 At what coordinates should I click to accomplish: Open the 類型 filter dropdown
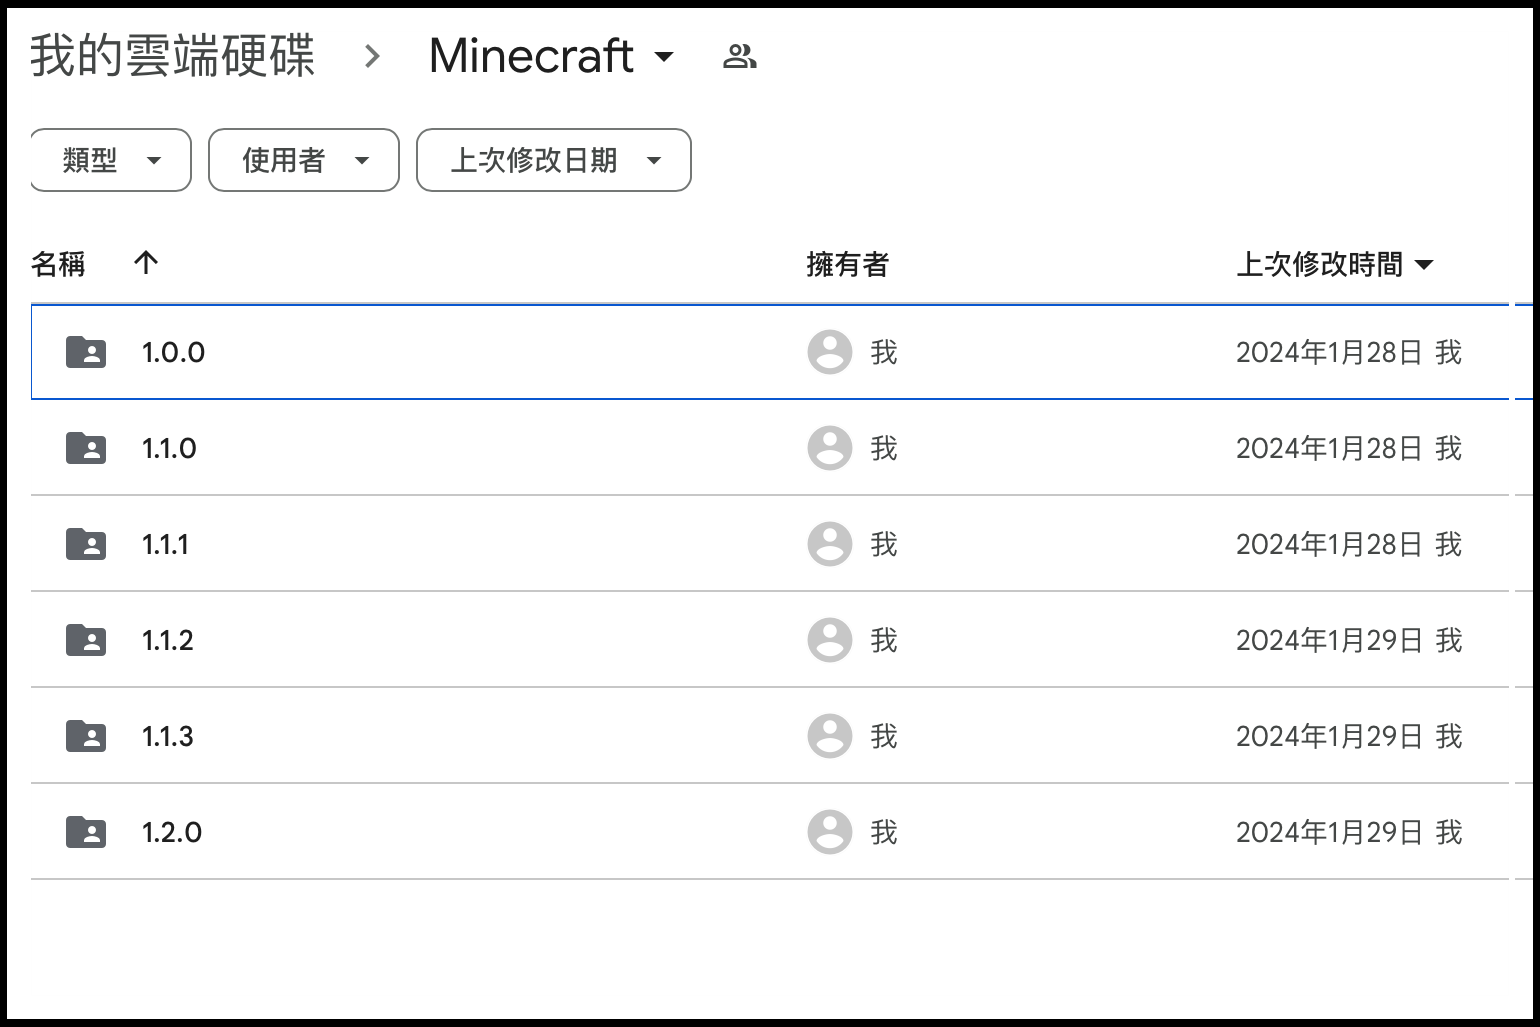pyautogui.click(x=111, y=160)
